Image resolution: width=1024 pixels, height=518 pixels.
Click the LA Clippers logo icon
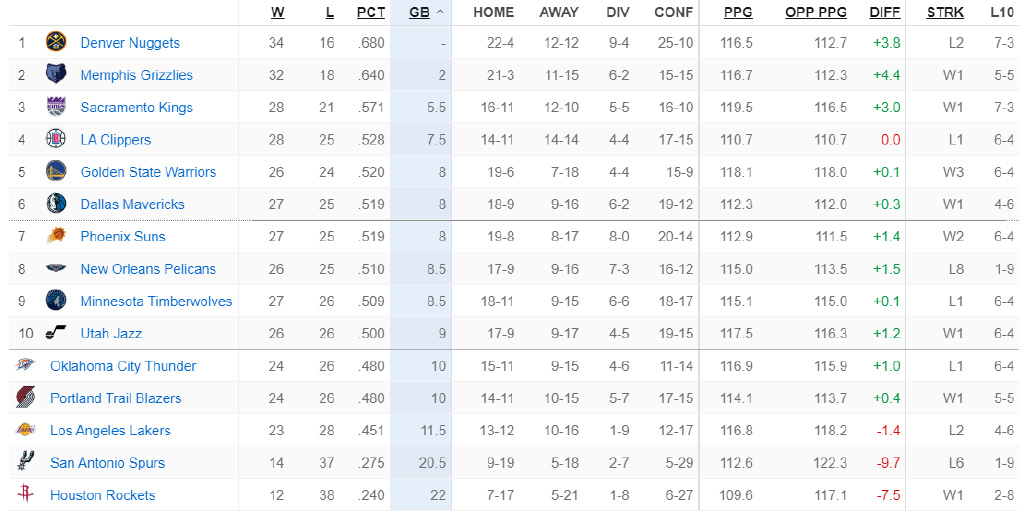pos(55,140)
